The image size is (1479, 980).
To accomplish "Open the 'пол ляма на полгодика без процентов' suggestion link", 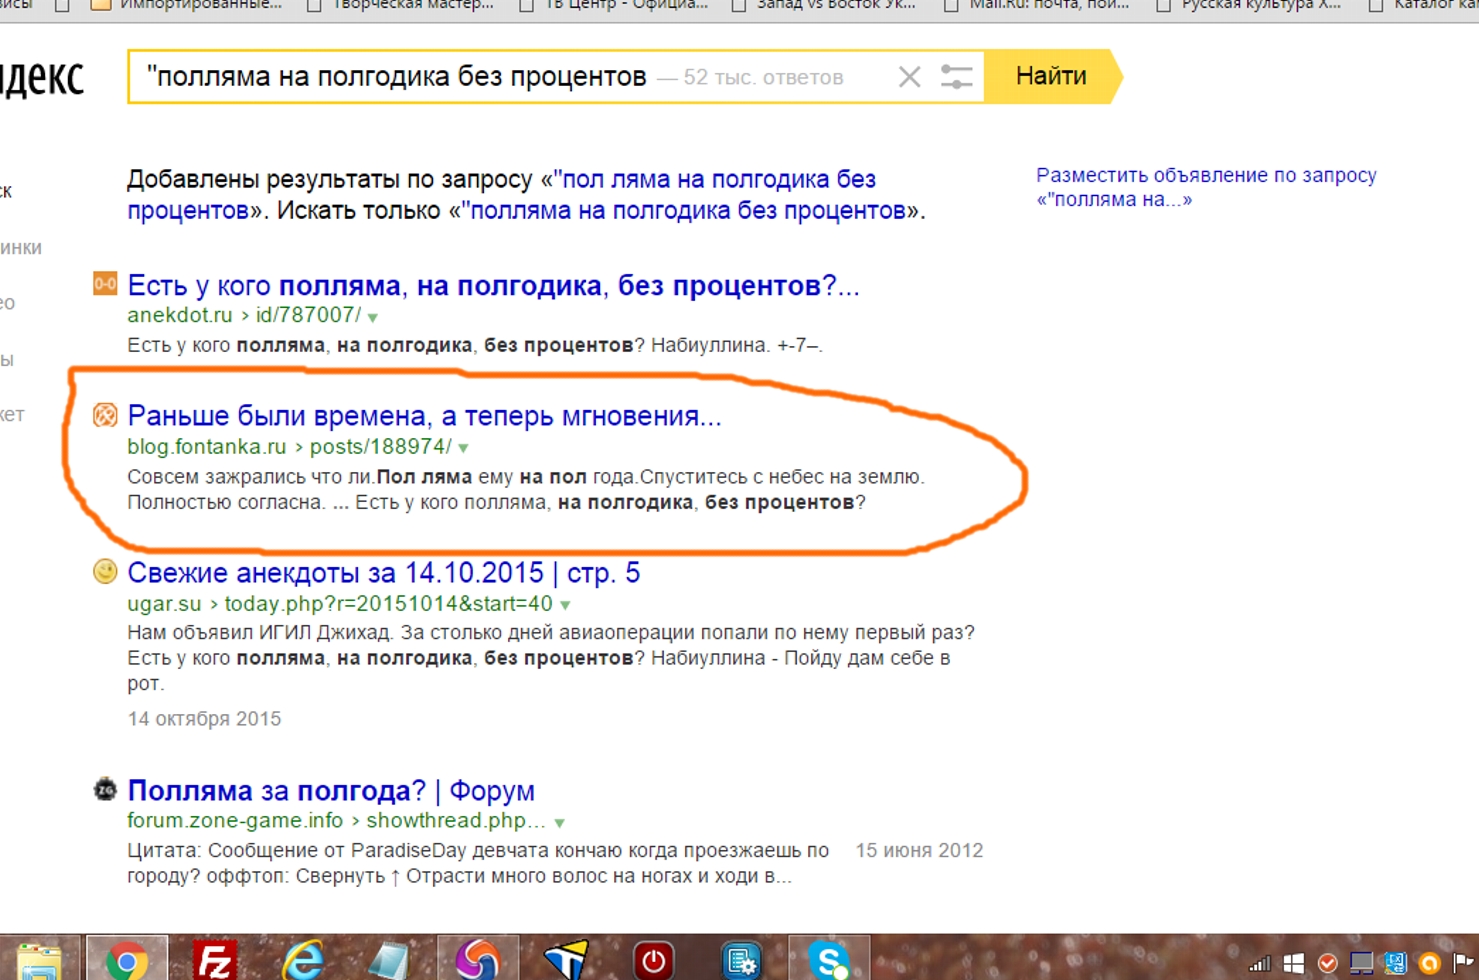I will [x=501, y=195].
